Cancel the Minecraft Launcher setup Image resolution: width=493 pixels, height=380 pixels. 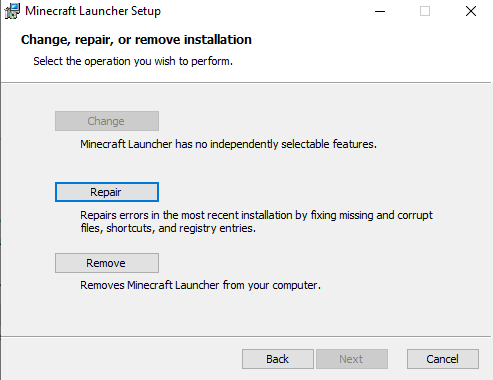[x=443, y=359]
